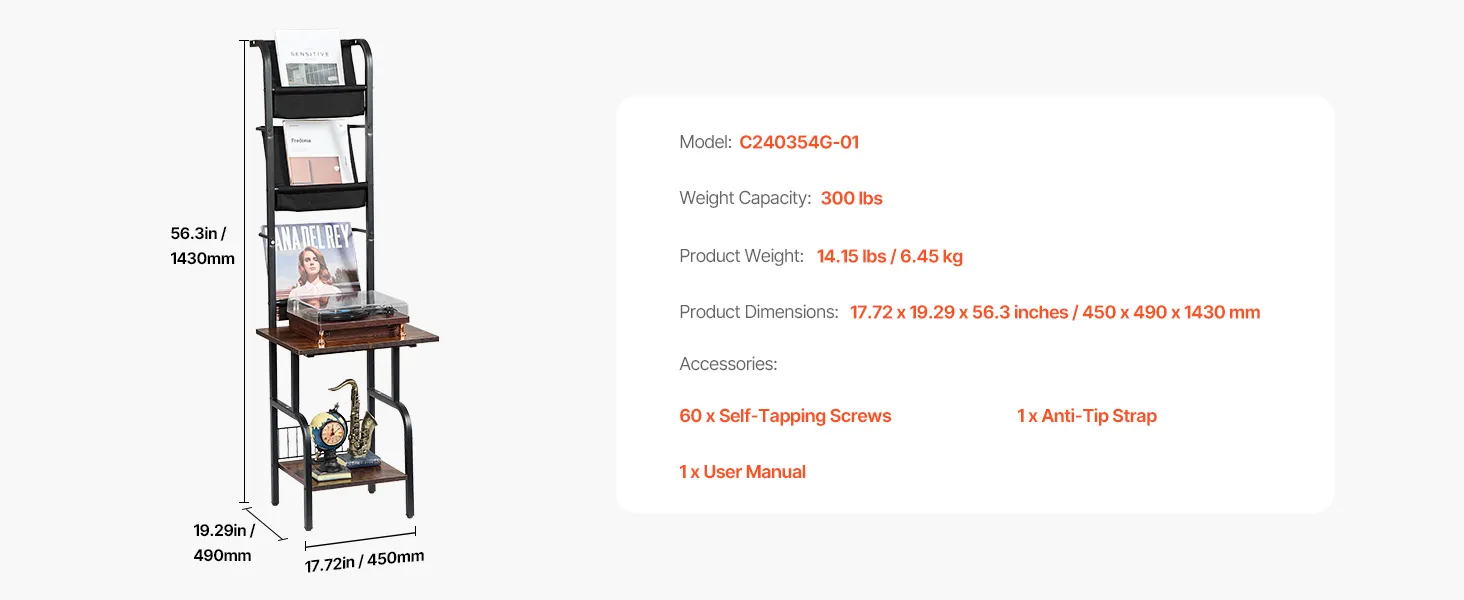Viewport: 1464px width, 600px height.
Task: Click the golden saxophone figurine
Action: coord(358,418)
